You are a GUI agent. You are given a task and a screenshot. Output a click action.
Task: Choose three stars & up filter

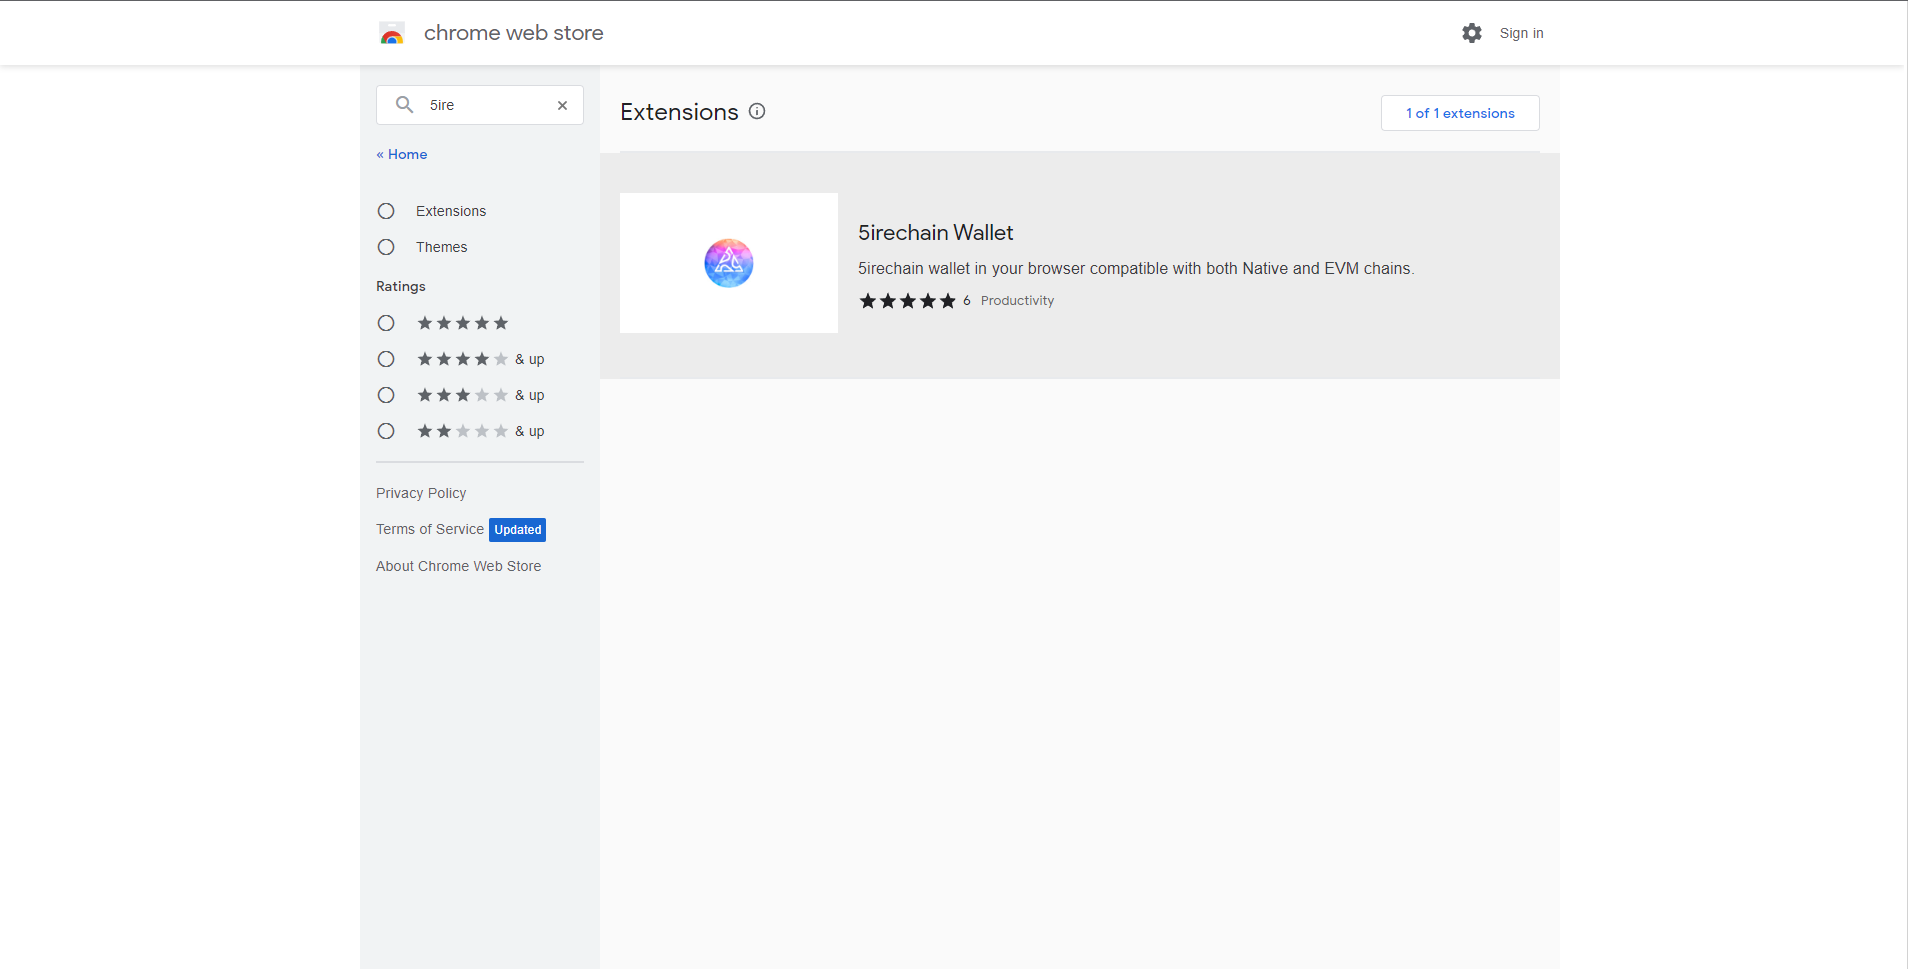coord(386,395)
